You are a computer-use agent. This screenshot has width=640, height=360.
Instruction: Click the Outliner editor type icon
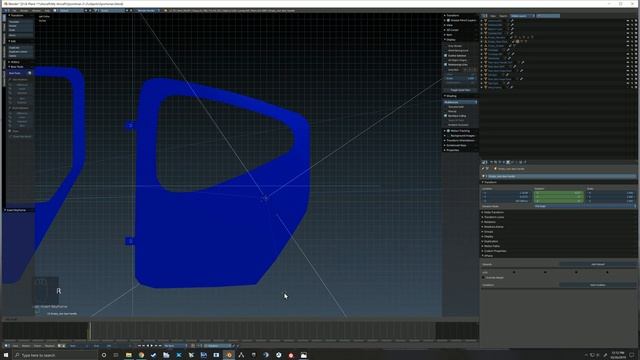click(484, 16)
